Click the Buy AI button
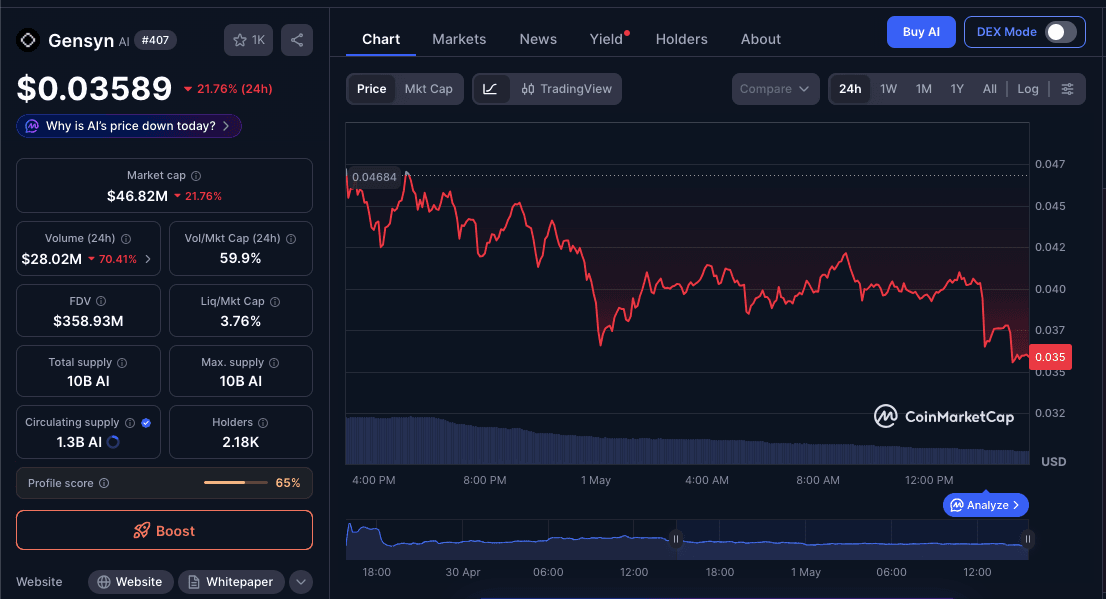1106x599 pixels. pos(921,32)
